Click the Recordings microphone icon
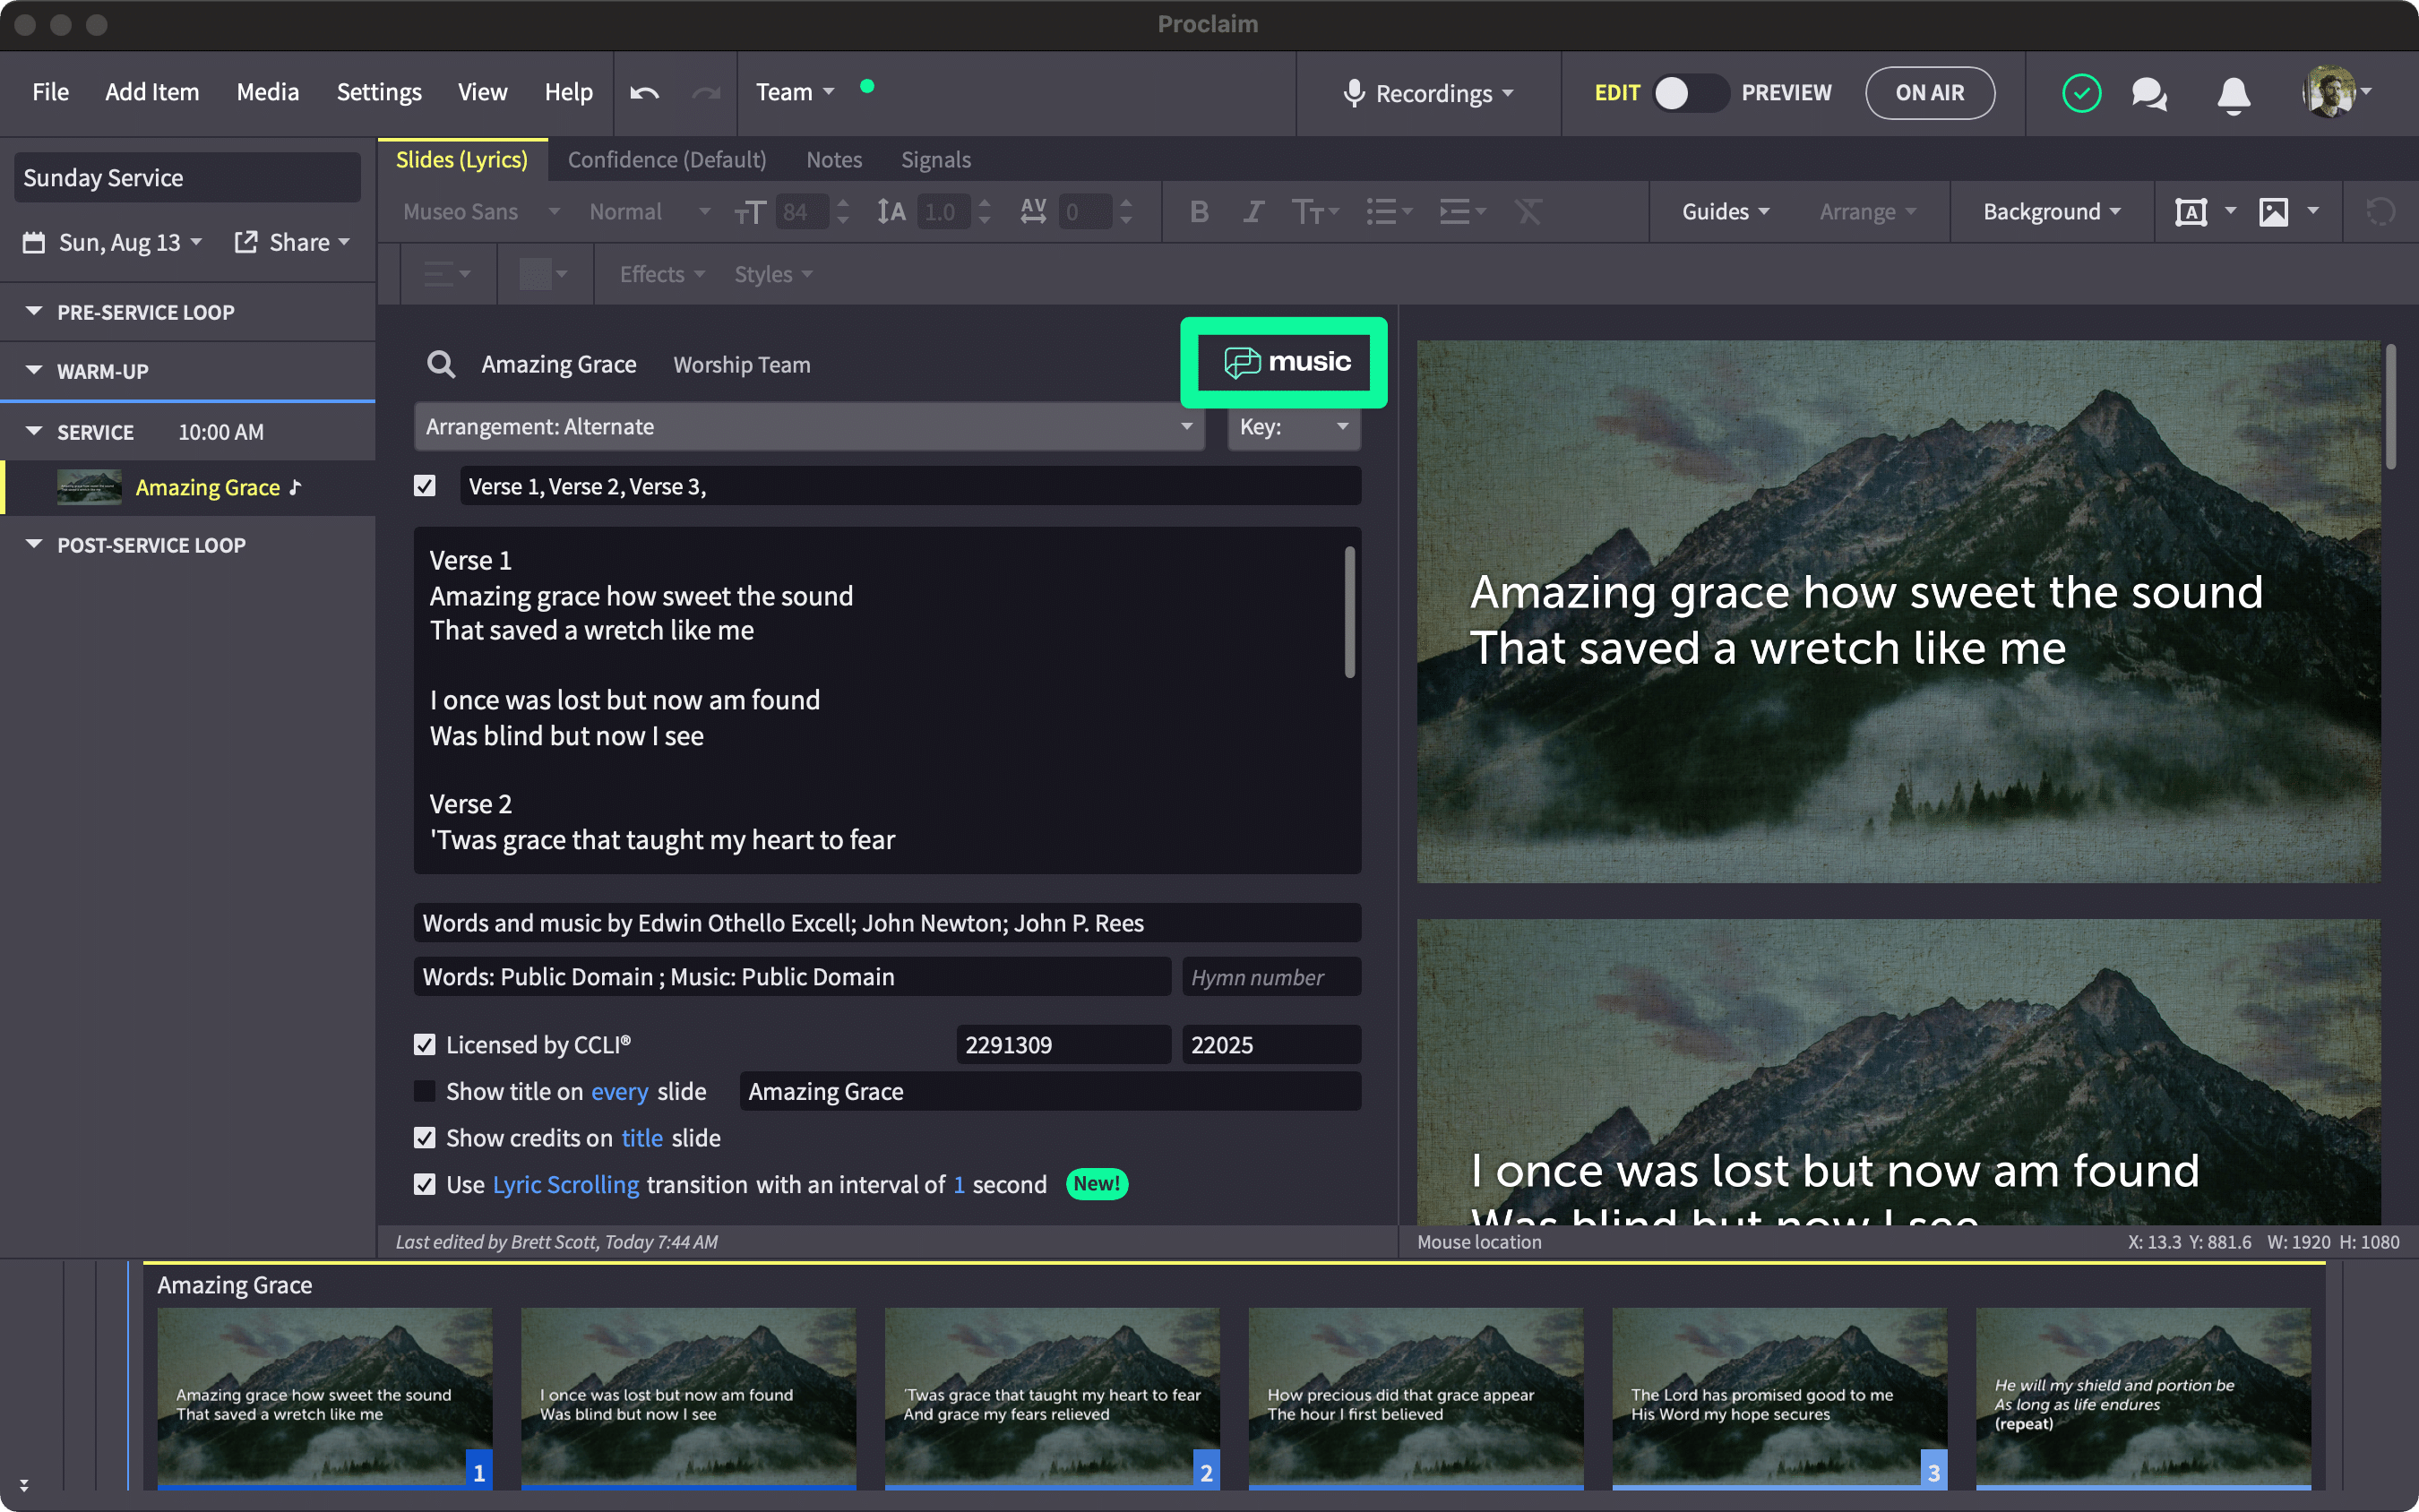Viewport: 2419px width, 1512px height. [1354, 93]
